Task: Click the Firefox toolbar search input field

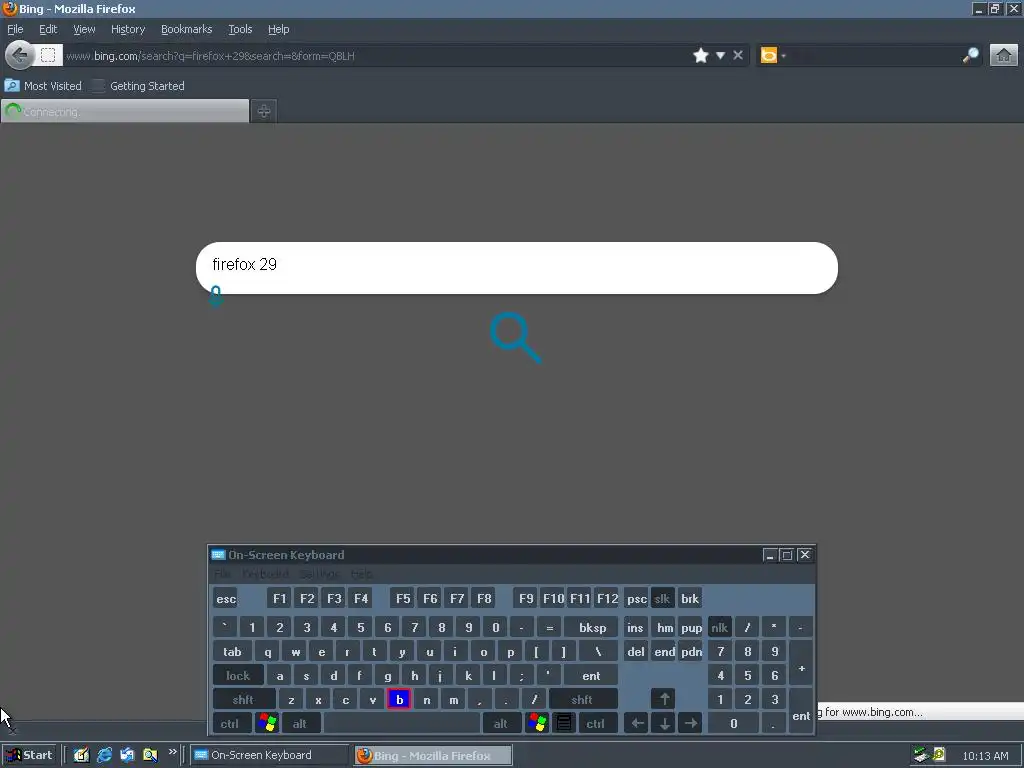Action: click(874, 56)
